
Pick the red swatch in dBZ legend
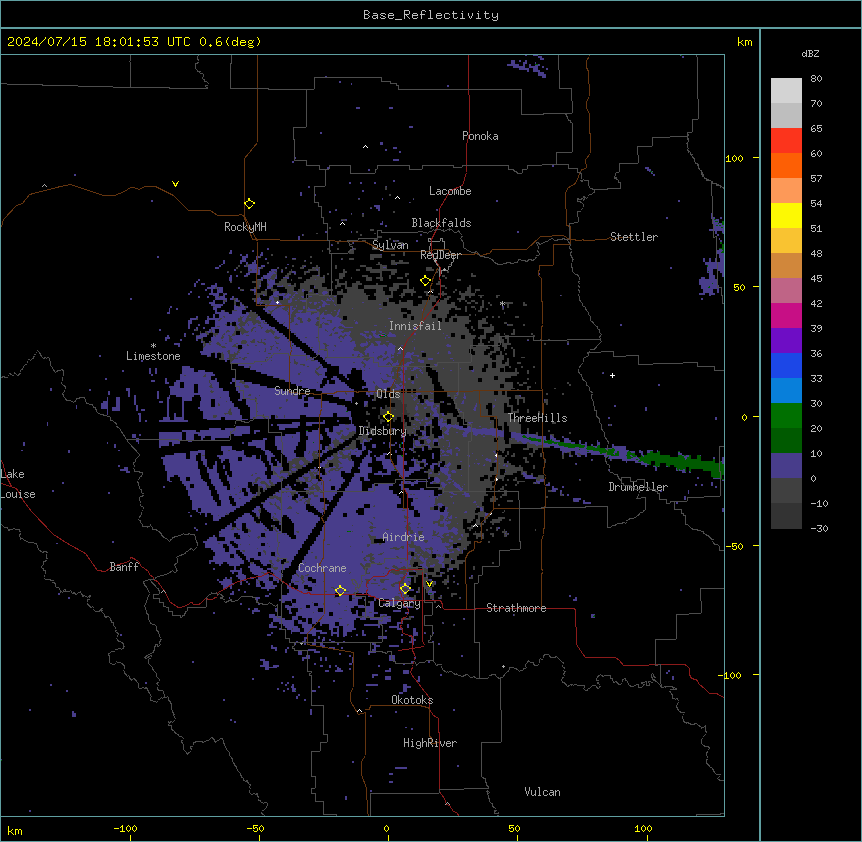coord(786,141)
